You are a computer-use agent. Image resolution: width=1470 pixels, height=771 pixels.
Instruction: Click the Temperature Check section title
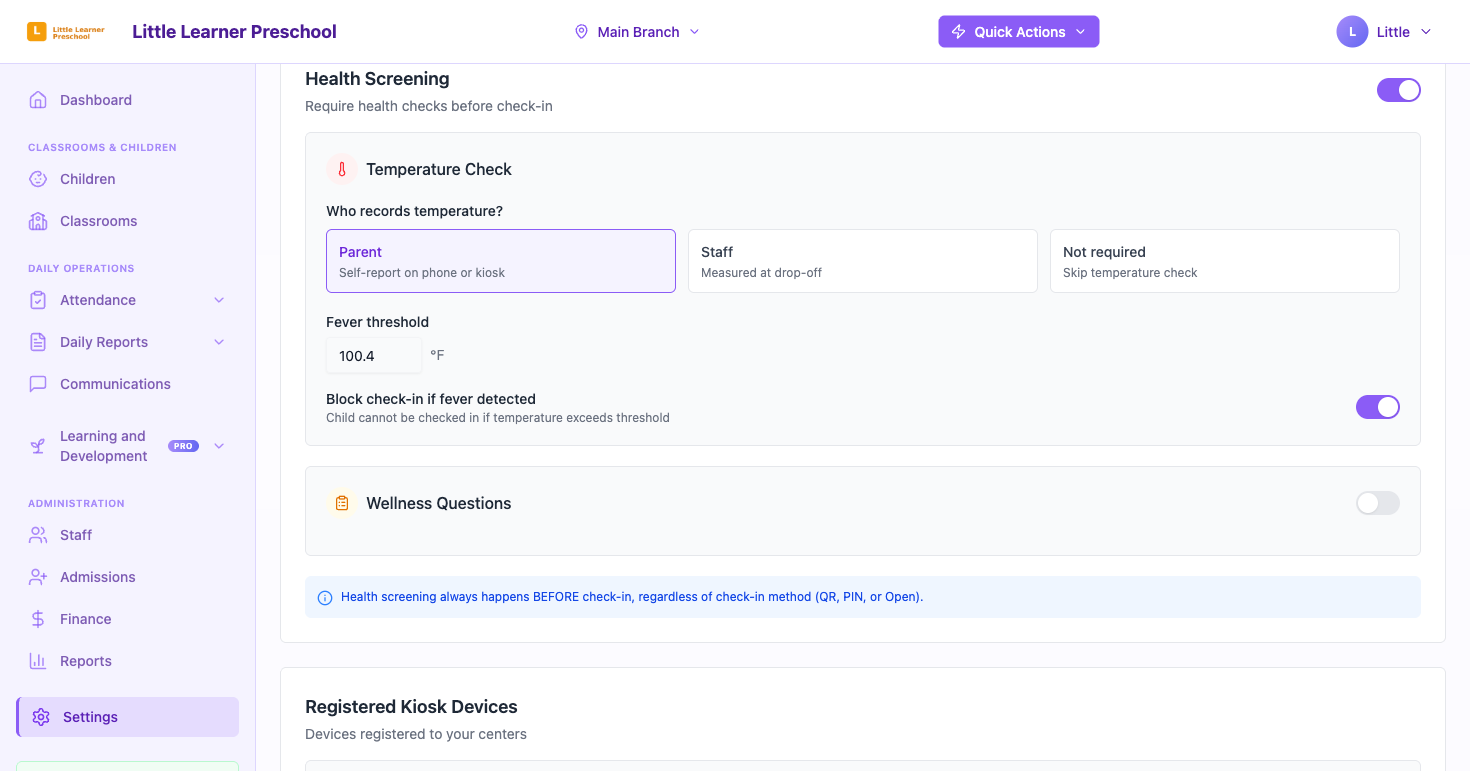click(x=439, y=169)
